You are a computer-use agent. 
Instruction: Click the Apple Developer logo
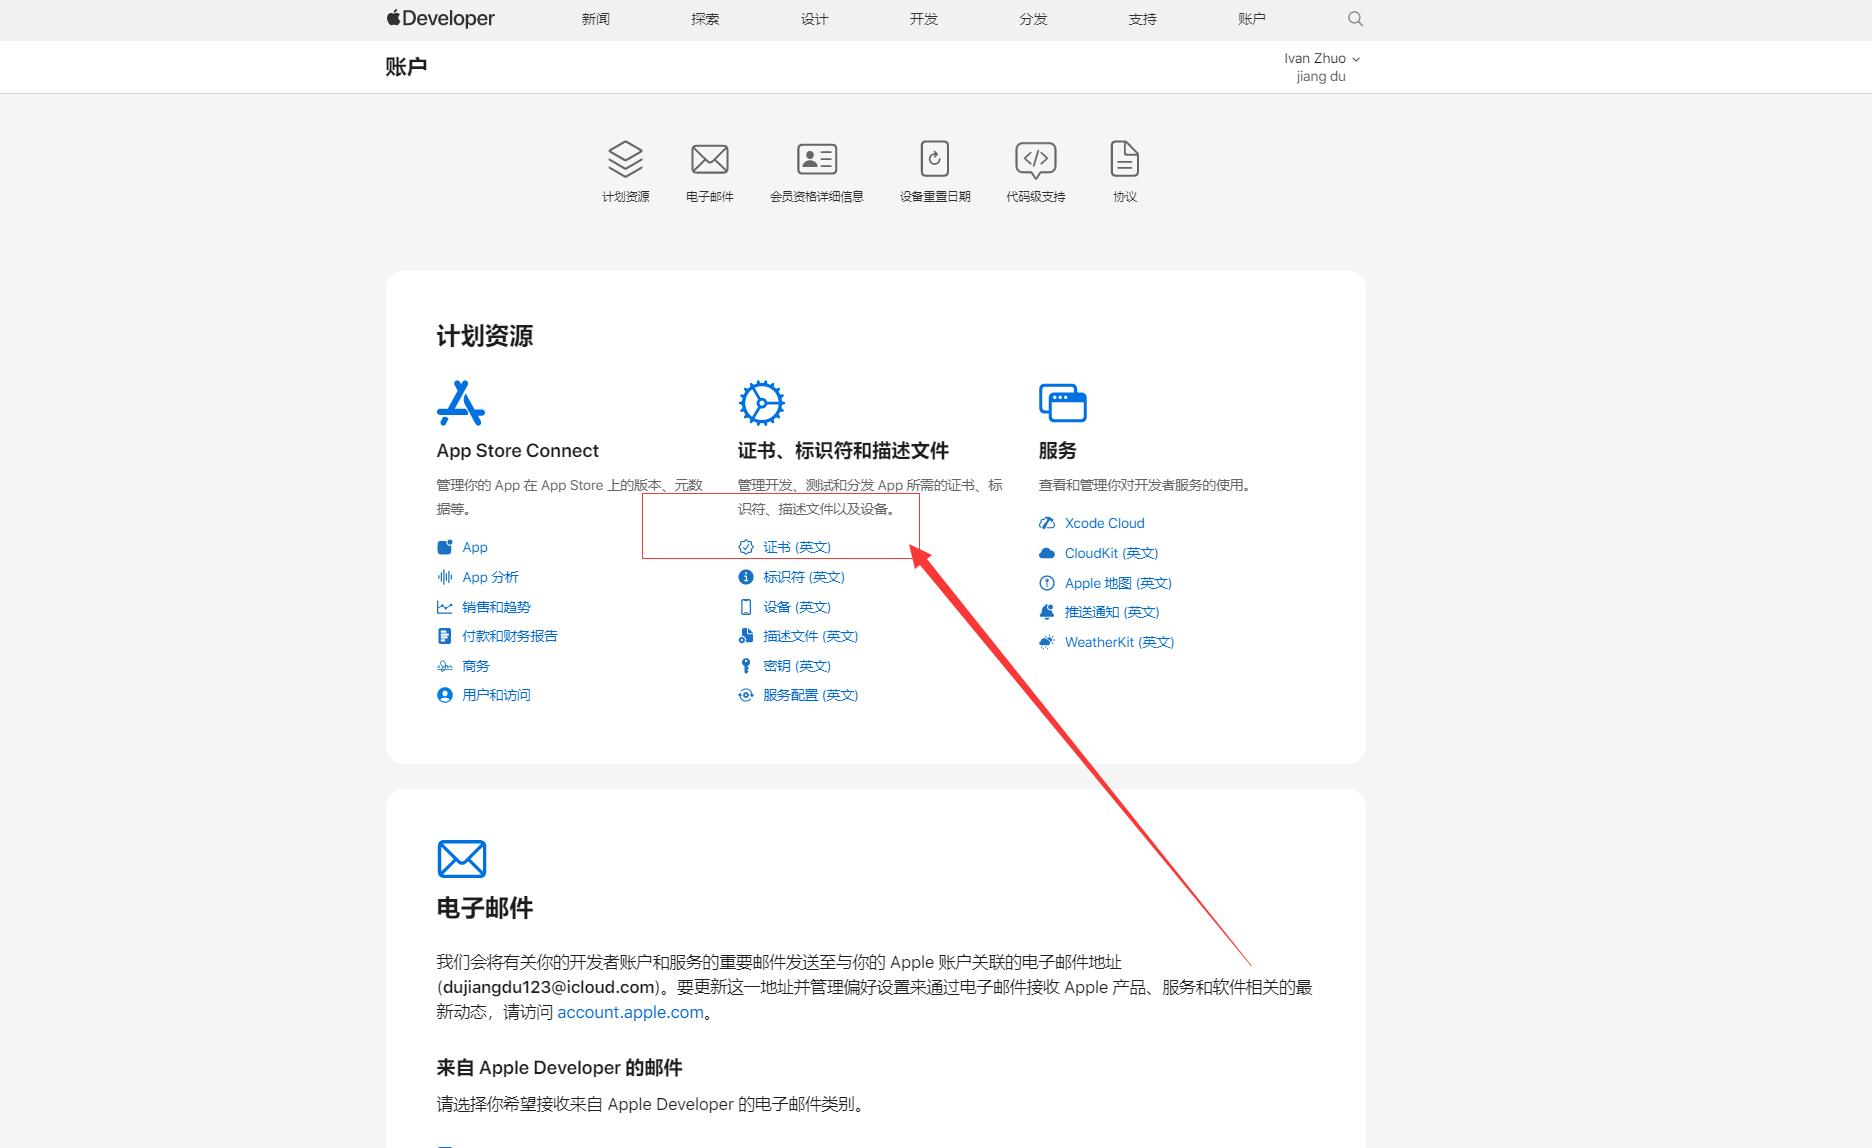point(440,18)
